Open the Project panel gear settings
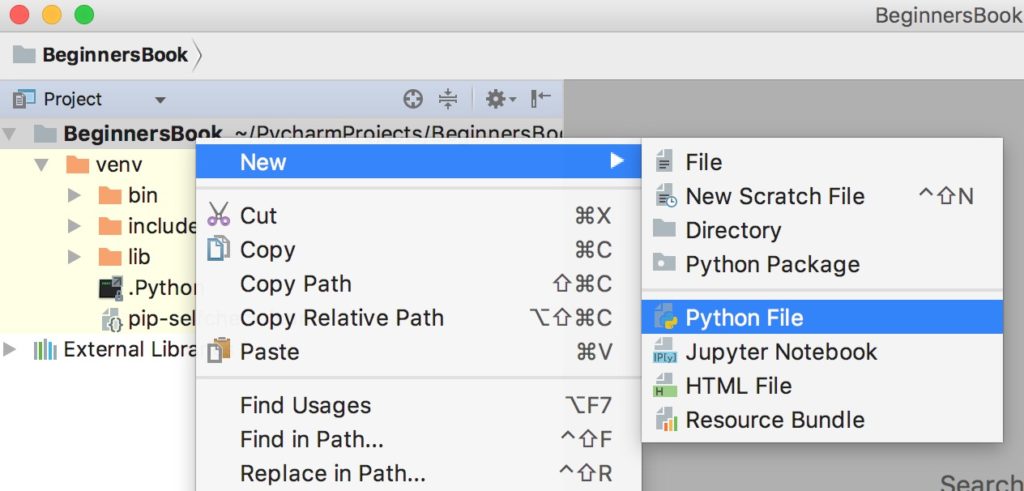The image size is (1024, 491). [500, 99]
